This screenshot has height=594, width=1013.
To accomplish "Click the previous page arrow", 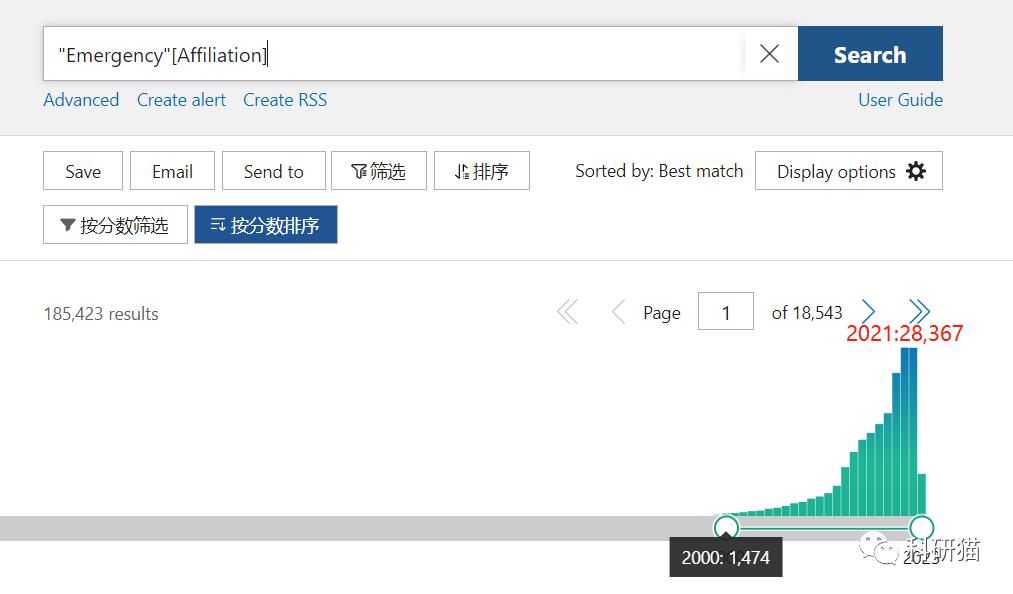I will (618, 313).
